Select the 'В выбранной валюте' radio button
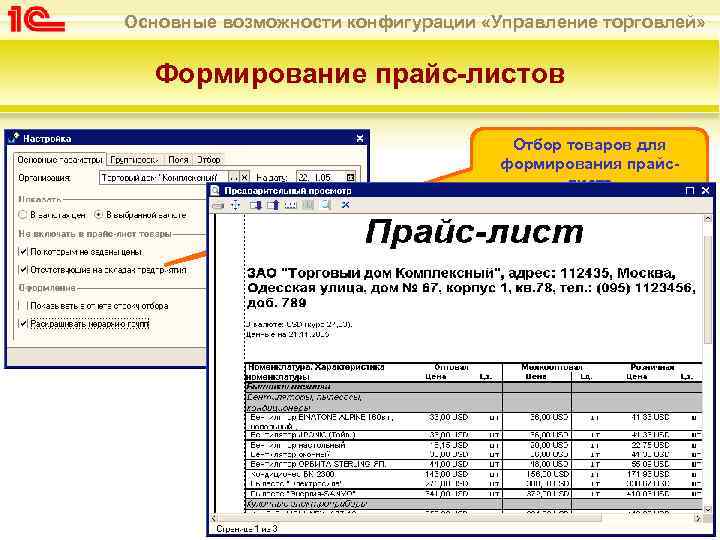 coord(98,215)
